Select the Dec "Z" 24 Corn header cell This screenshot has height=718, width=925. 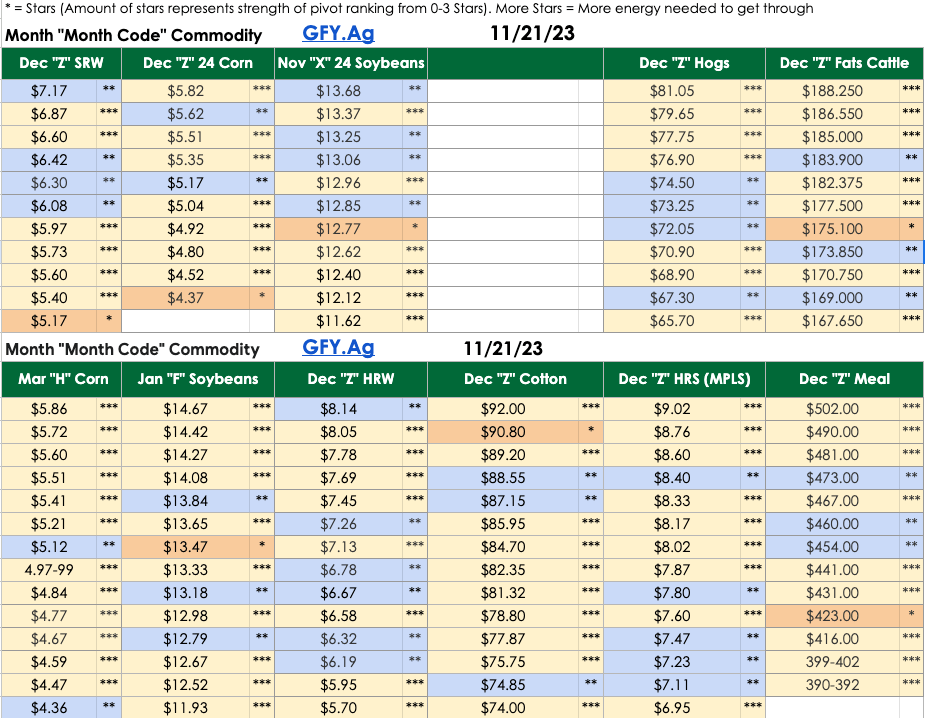coord(198,63)
